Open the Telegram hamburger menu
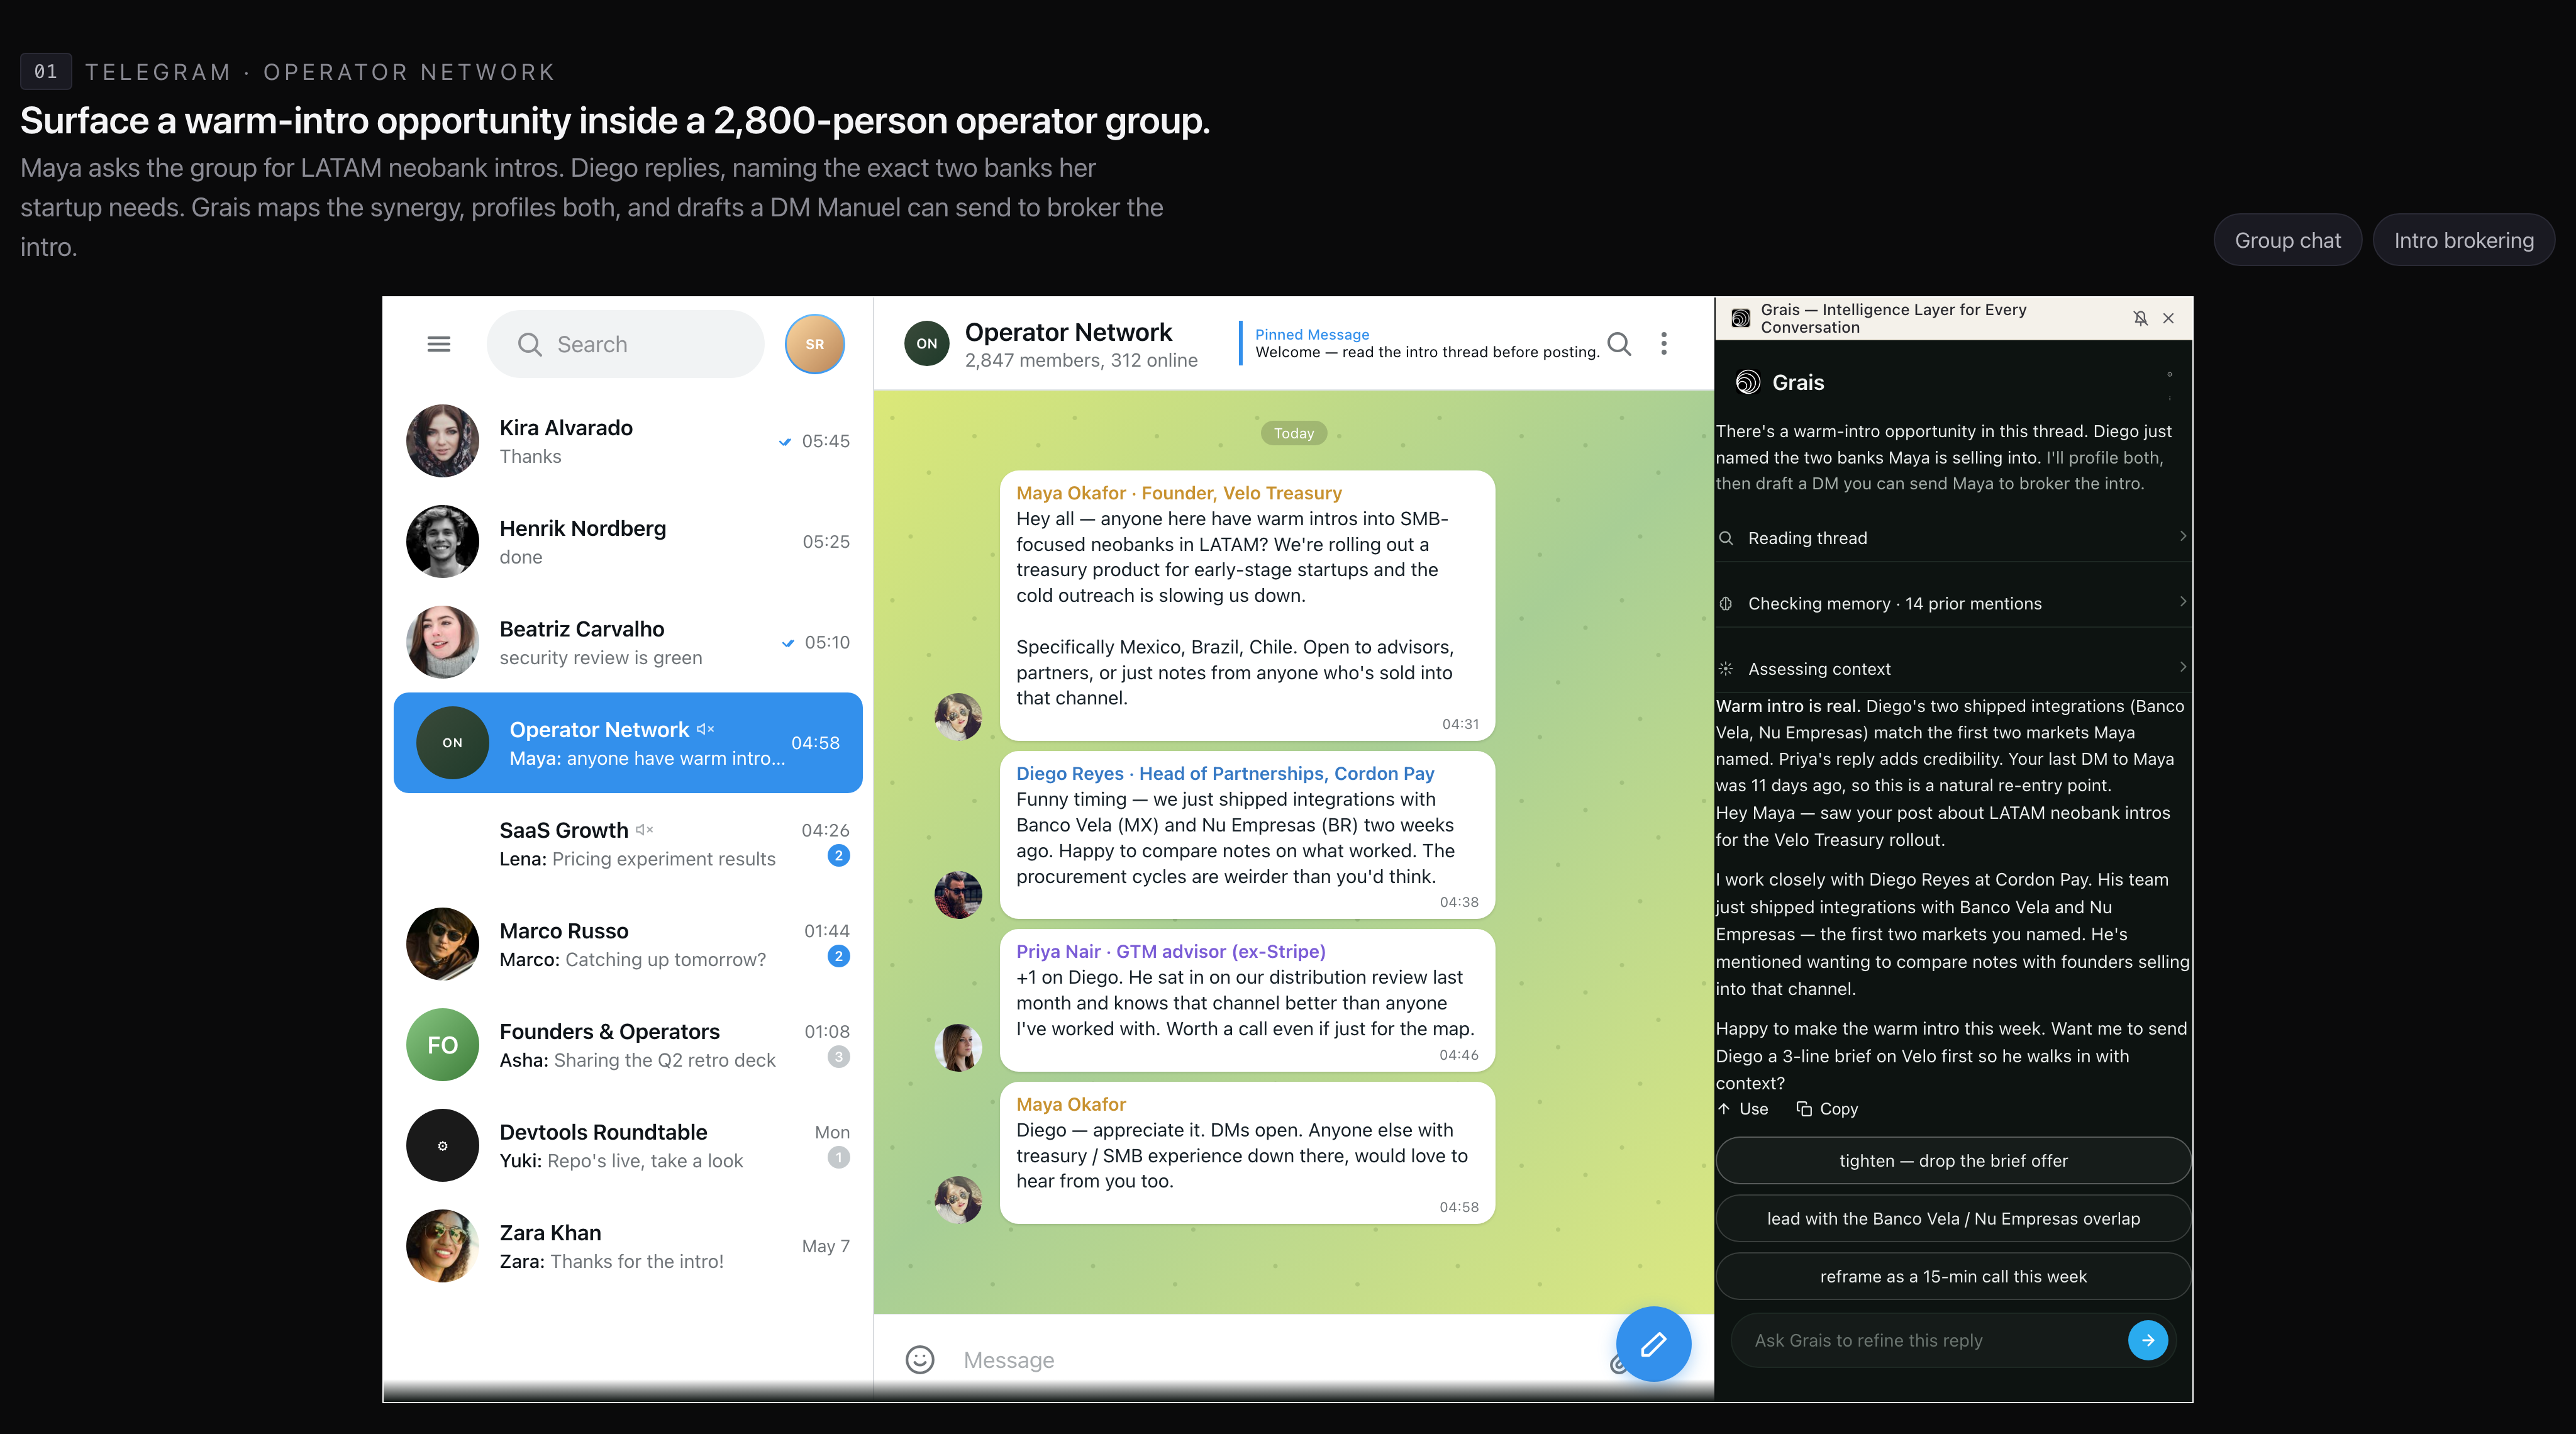Screen dimensions: 2576x1434 (x=438, y=344)
